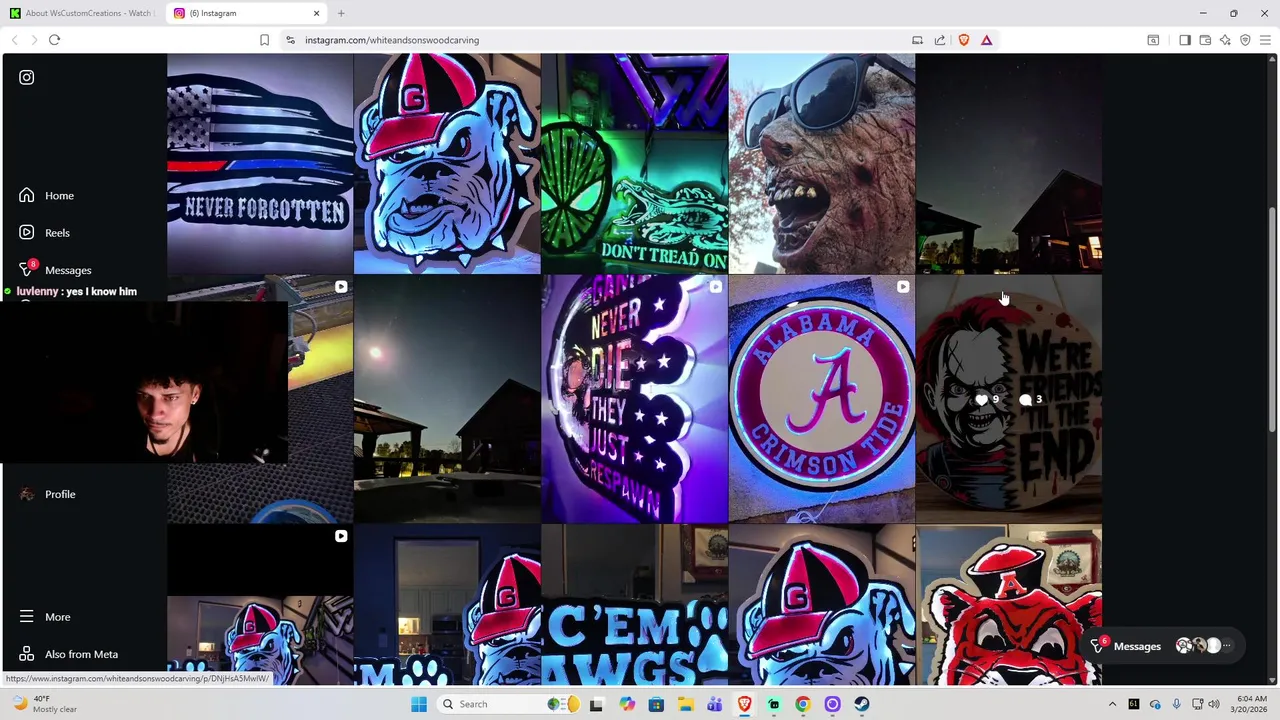
Task: Select the Instagram browser tab
Action: (244, 13)
